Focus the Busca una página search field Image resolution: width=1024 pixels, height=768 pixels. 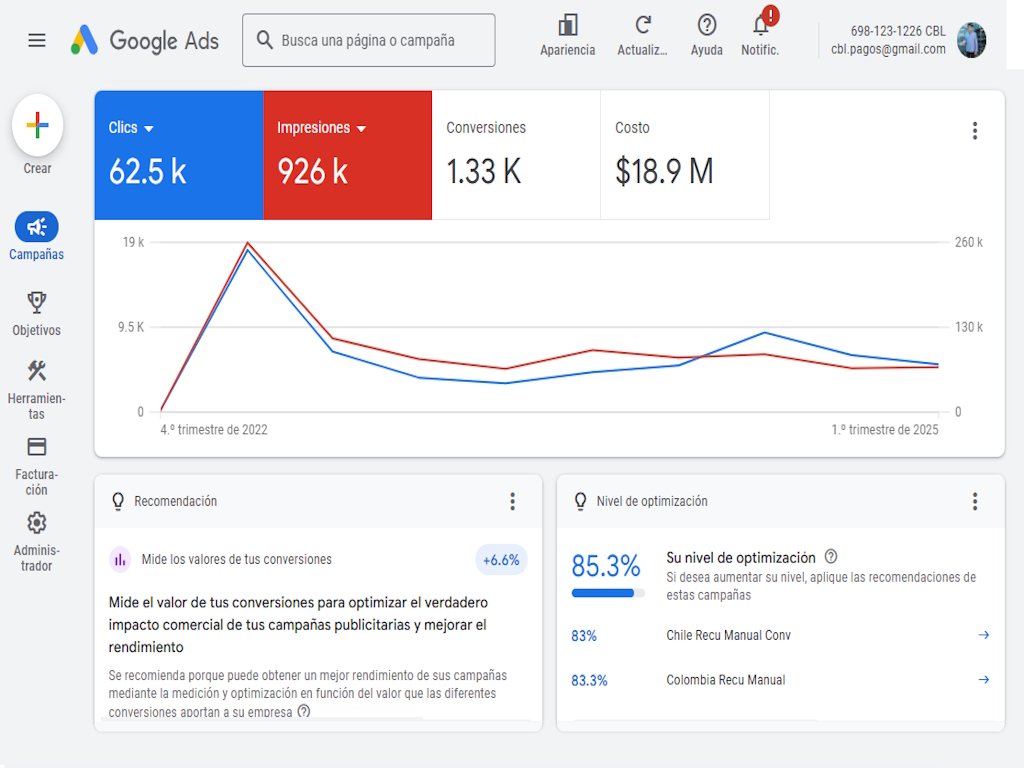coord(368,40)
